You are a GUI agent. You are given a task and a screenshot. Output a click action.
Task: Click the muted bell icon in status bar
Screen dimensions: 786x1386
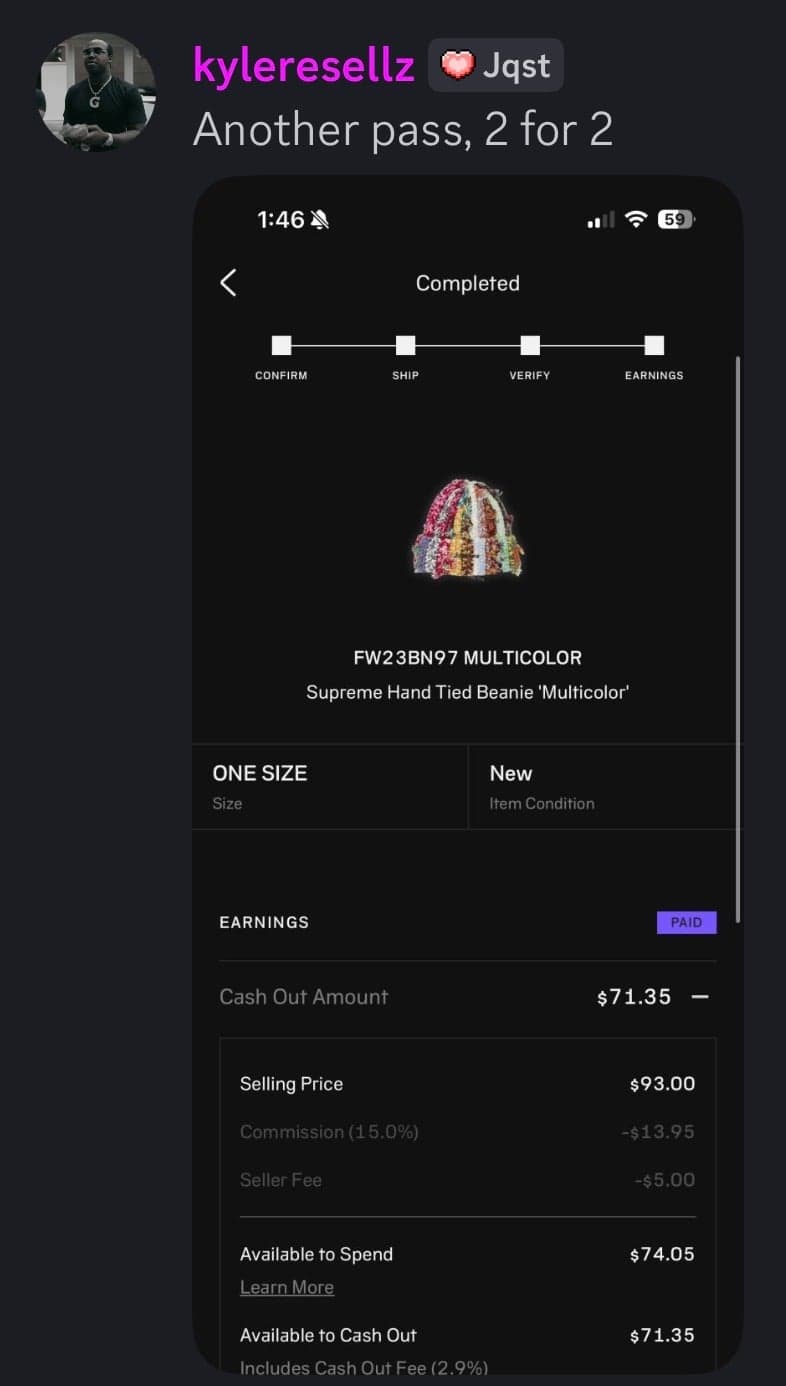click(x=320, y=220)
